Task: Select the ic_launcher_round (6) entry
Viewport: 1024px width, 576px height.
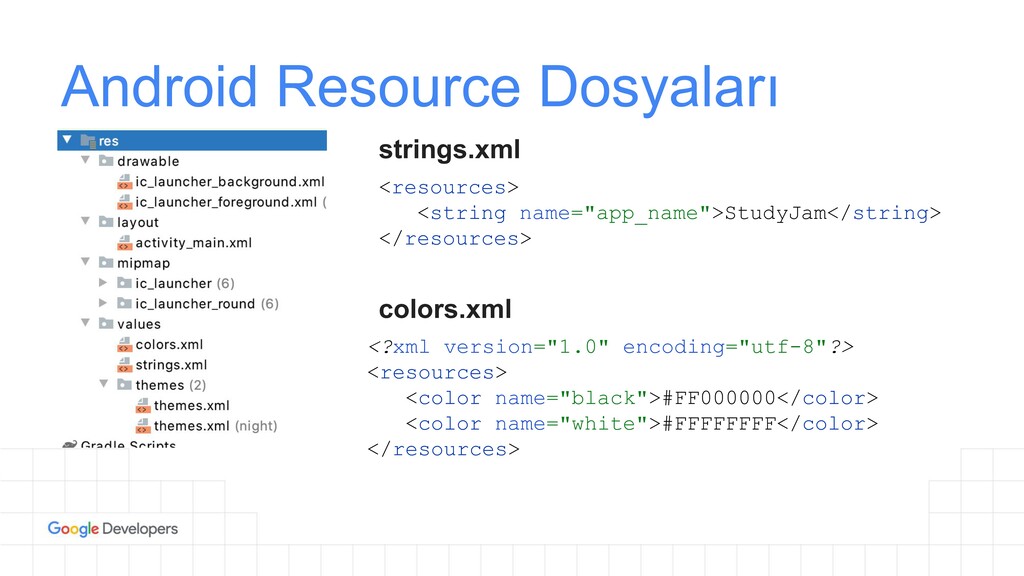Action: [207, 304]
